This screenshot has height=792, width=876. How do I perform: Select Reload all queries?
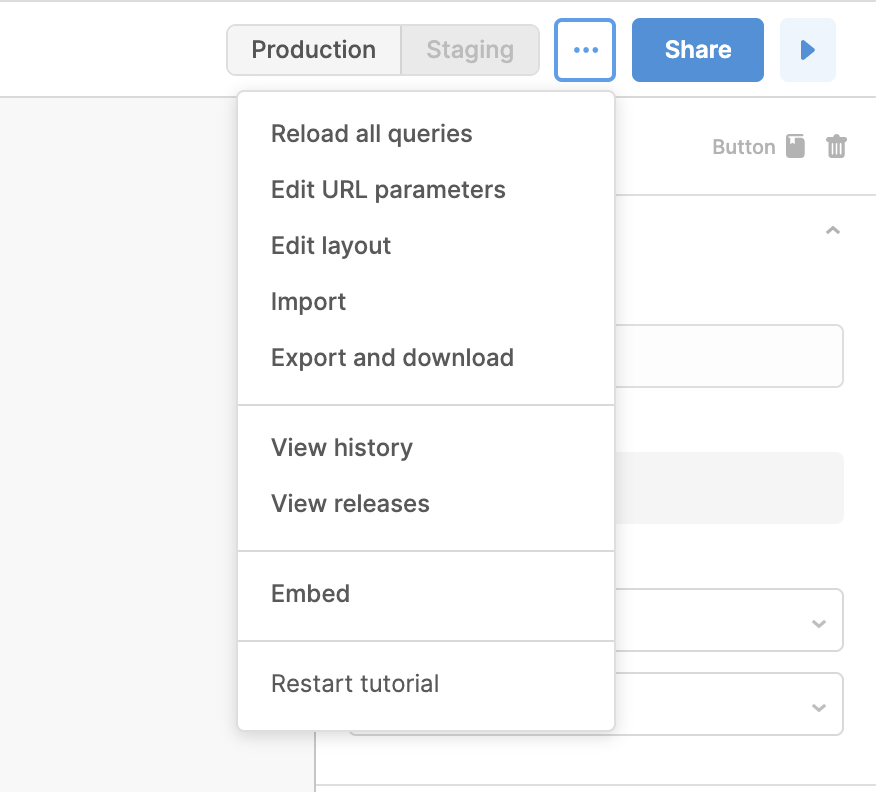click(426, 134)
